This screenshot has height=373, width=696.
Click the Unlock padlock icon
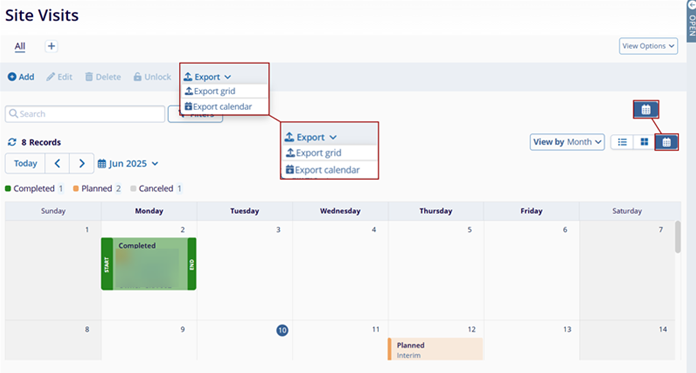pos(138,77)
